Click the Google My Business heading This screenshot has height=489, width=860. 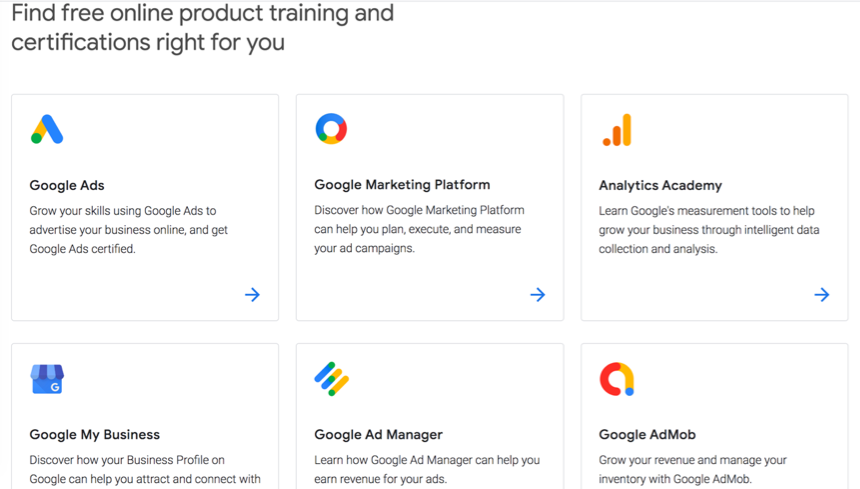pyautogui.click(x=95, y=435)
